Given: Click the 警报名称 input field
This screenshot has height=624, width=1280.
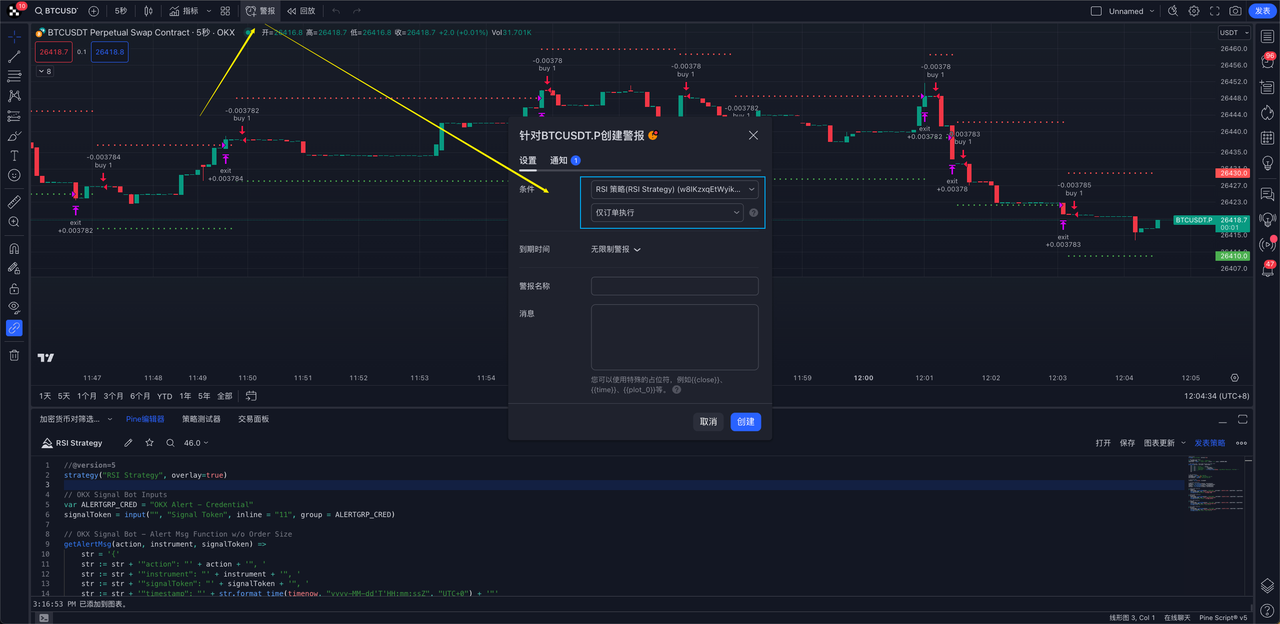Looking at the screenshot, I should click(674, 286).
